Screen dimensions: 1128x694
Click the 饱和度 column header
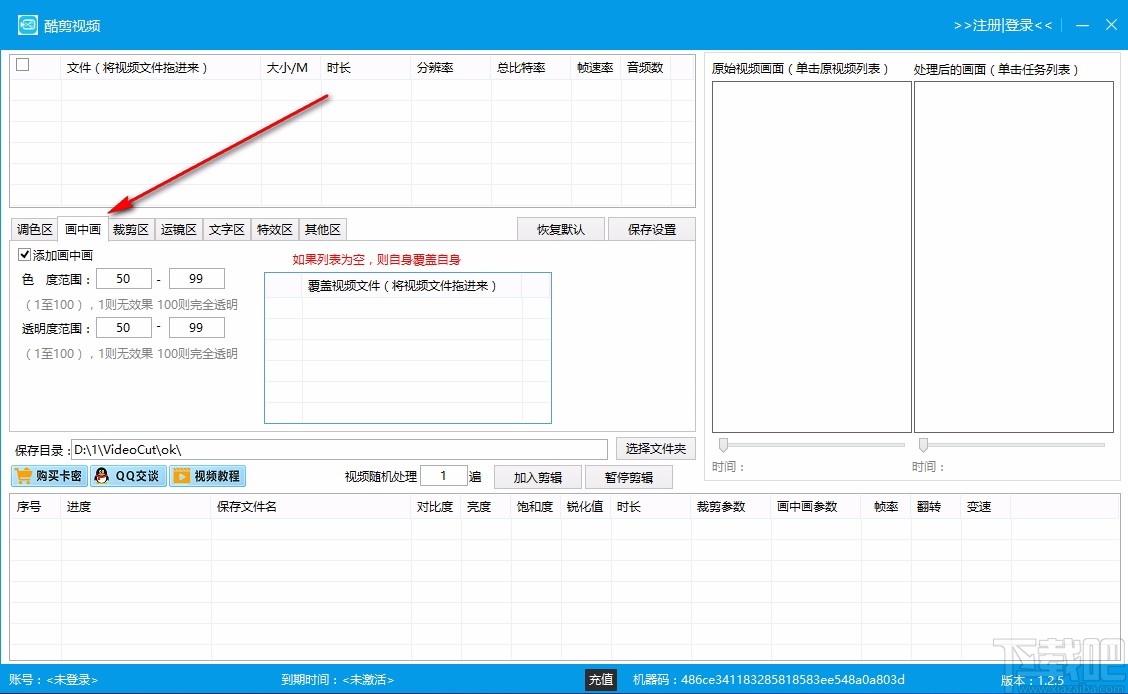pyautogui.click(x=536, y=507)
